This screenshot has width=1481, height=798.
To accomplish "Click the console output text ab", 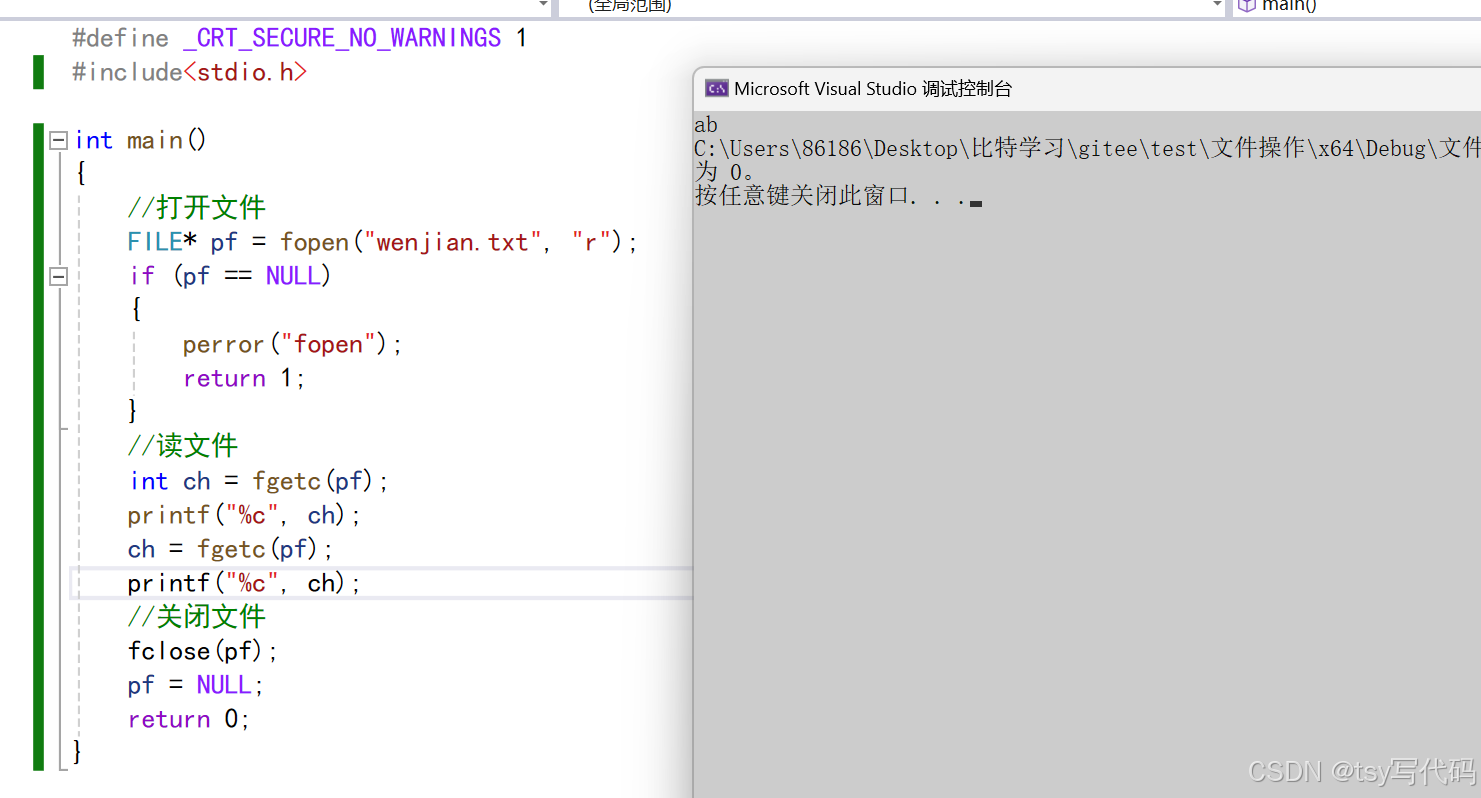I will click(706, 125).
